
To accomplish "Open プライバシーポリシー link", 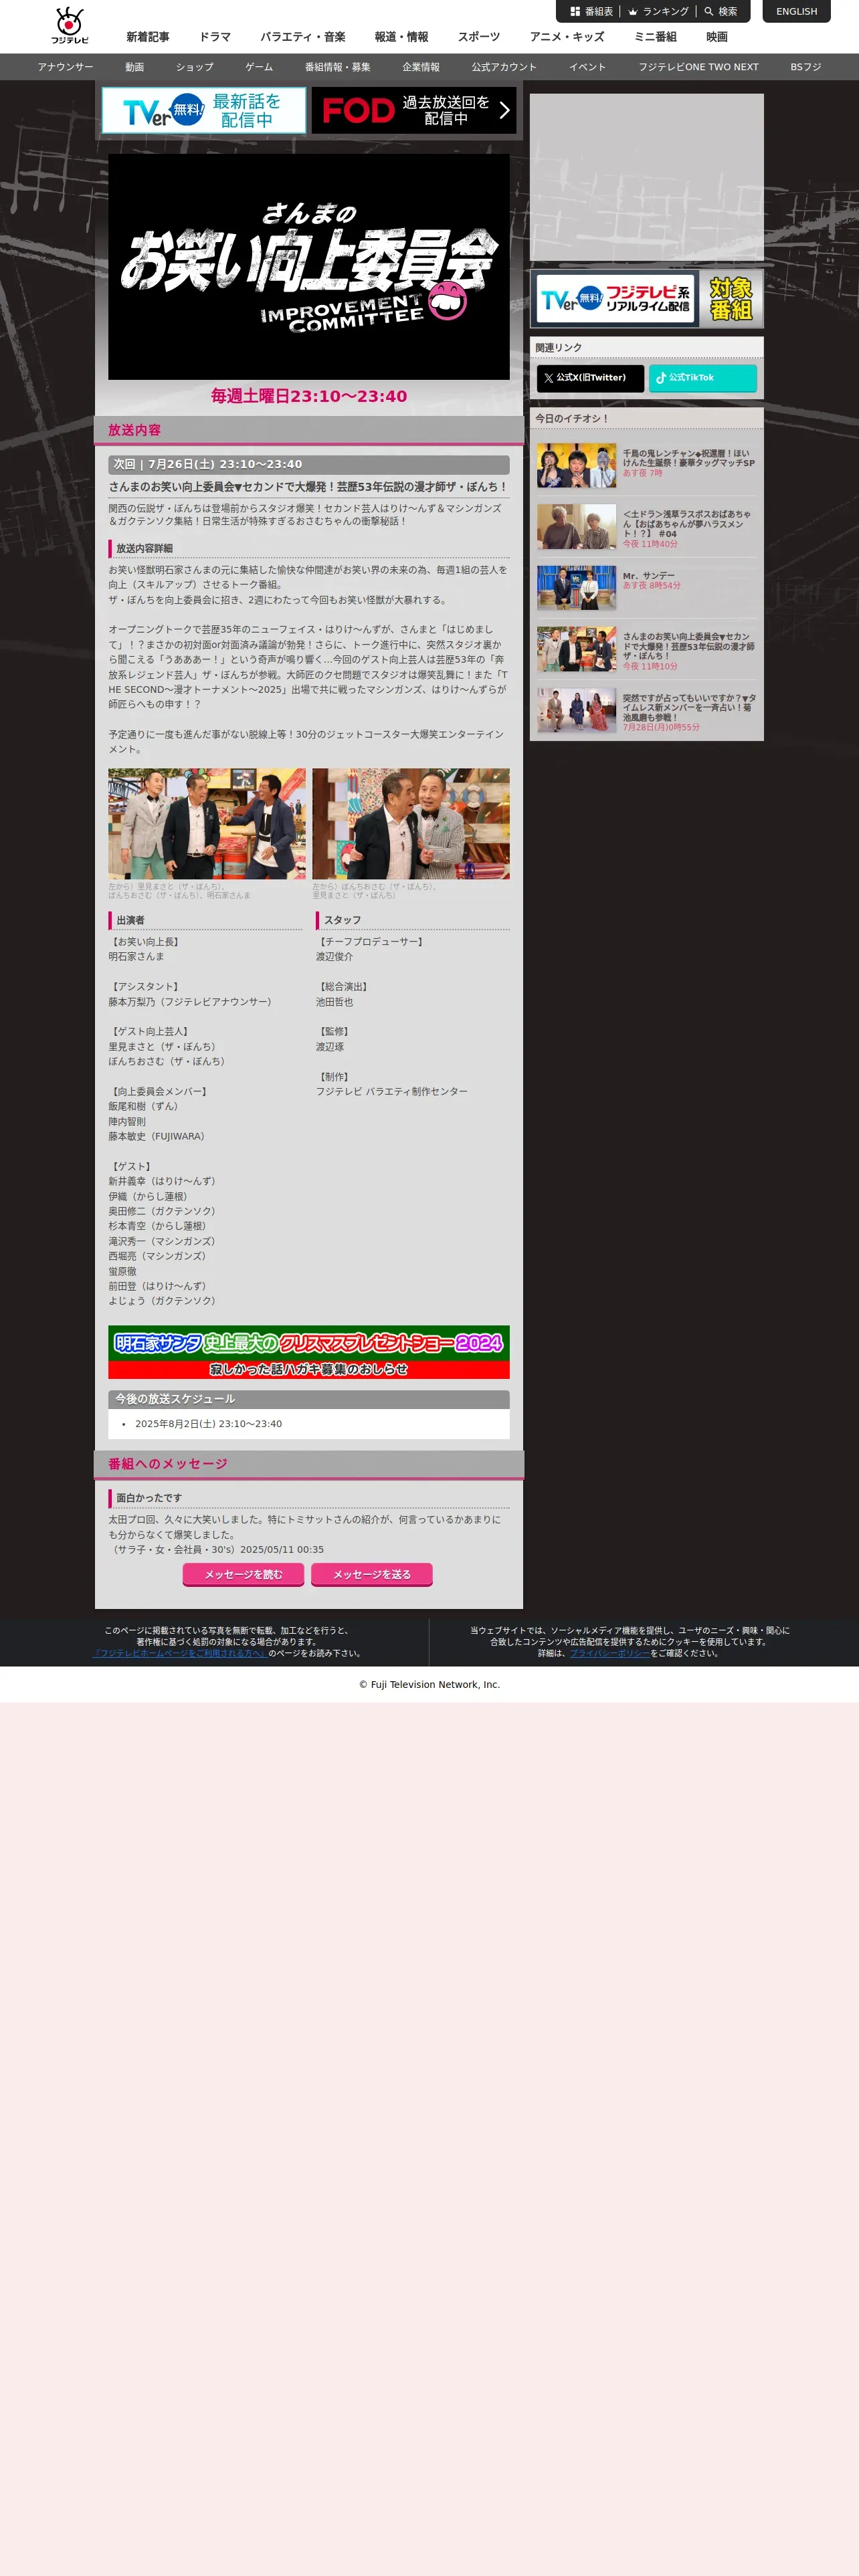I will 610,1654.
